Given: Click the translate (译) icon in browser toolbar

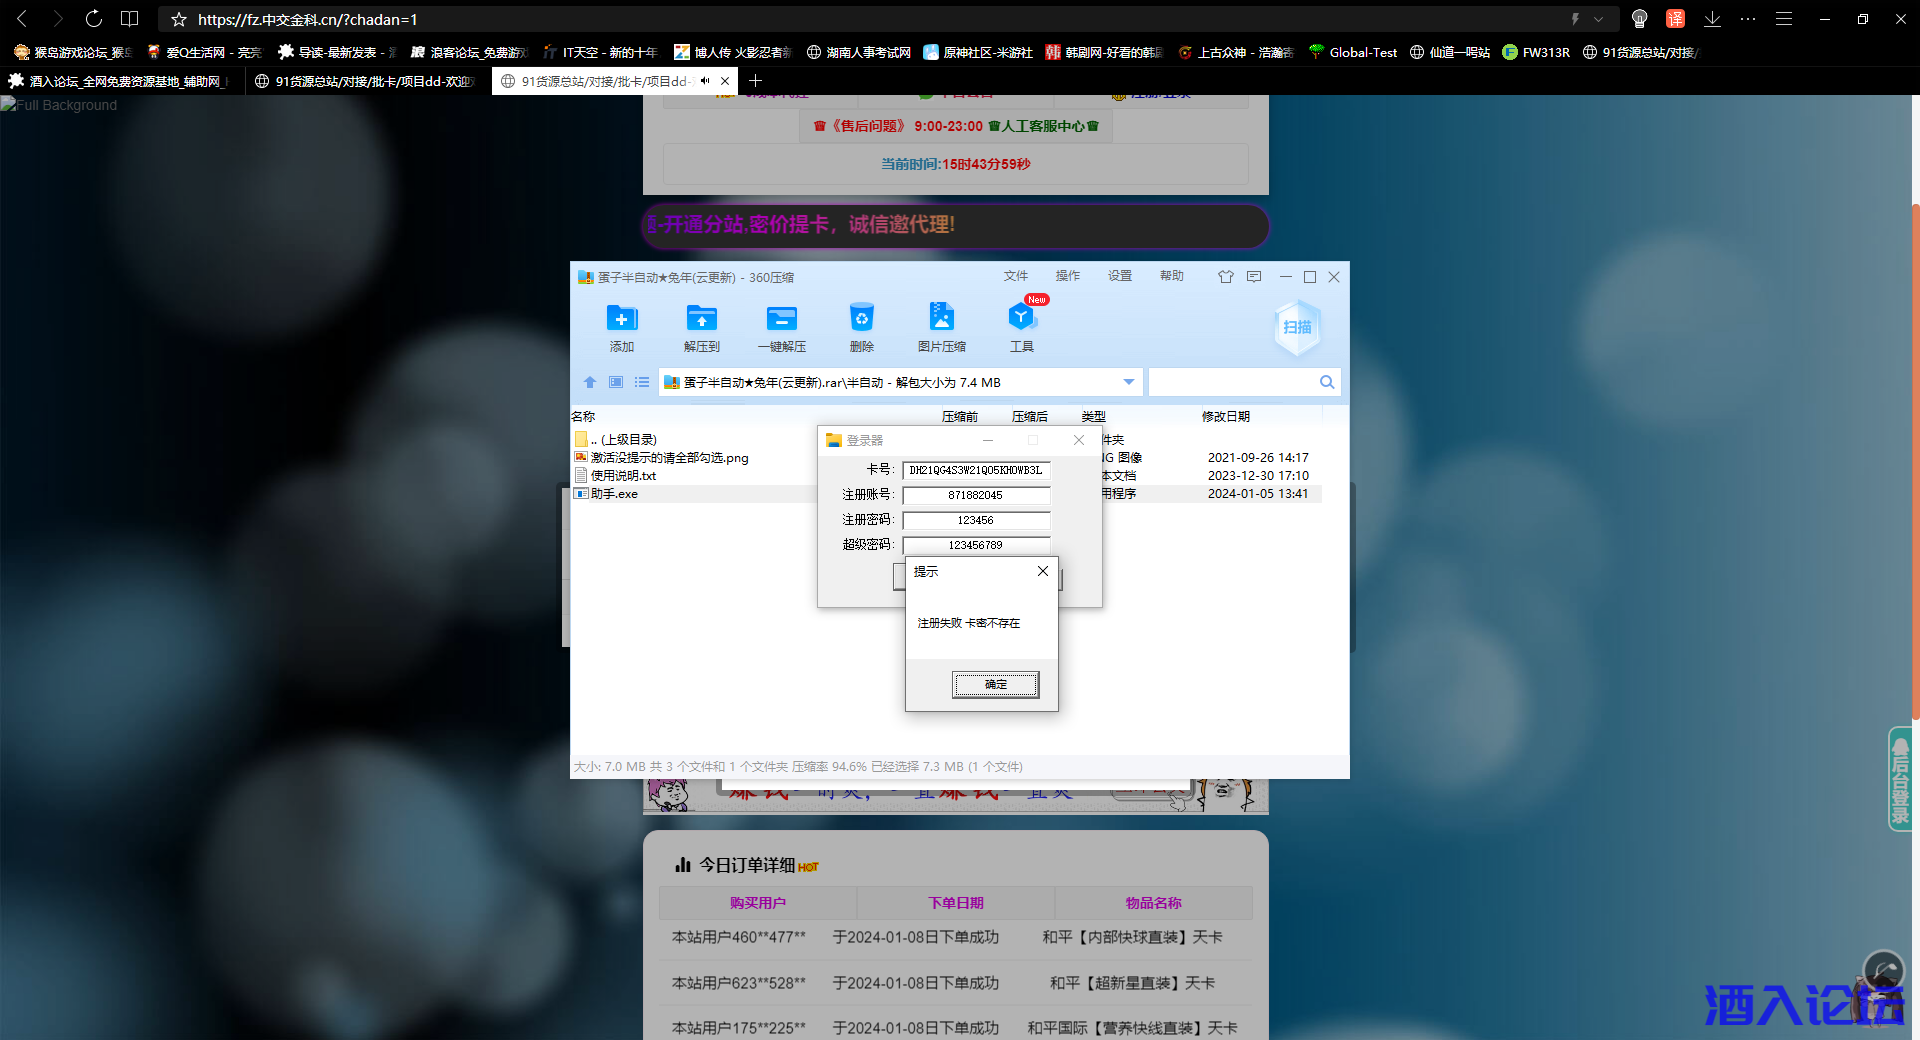Looking at the screenshot, I should point(1675,19).
